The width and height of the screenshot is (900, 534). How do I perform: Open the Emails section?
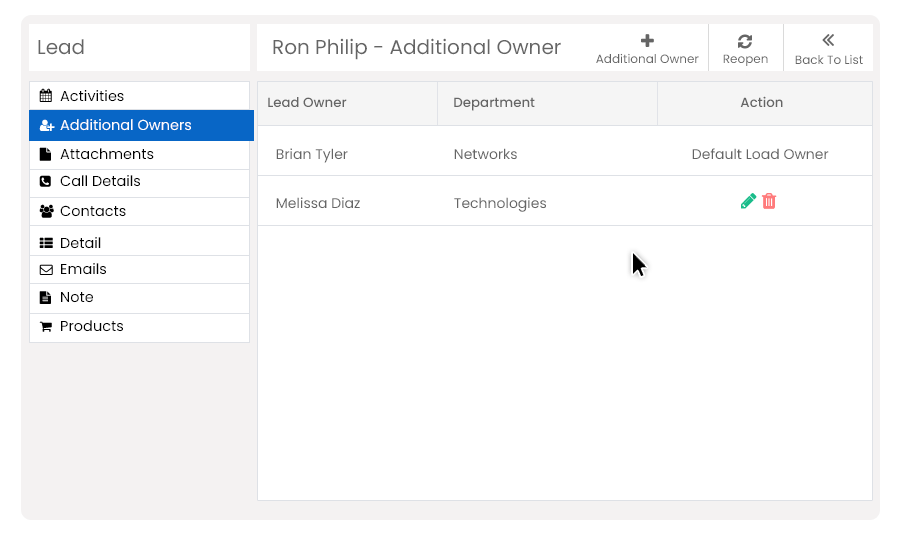click(139, 269)
